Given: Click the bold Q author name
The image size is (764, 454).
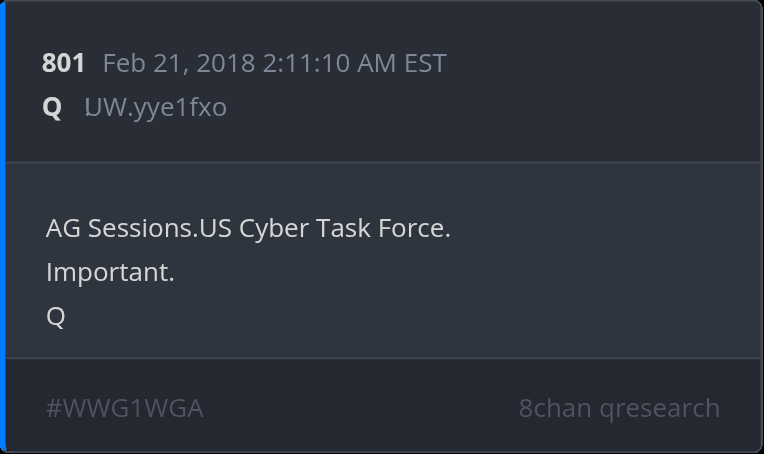Looking at the screenshot, I should pos(52,107).
